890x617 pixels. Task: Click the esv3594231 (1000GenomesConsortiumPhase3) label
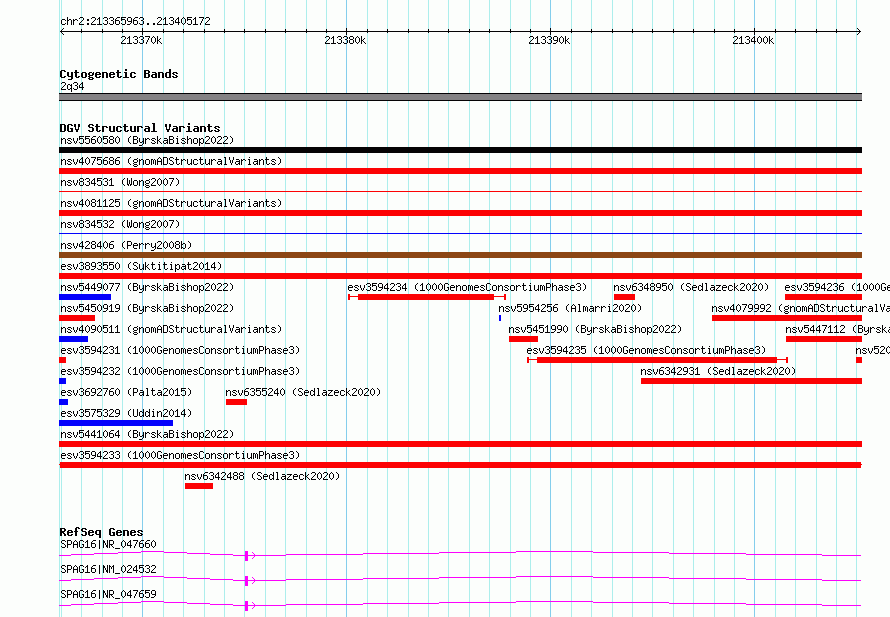180,350
